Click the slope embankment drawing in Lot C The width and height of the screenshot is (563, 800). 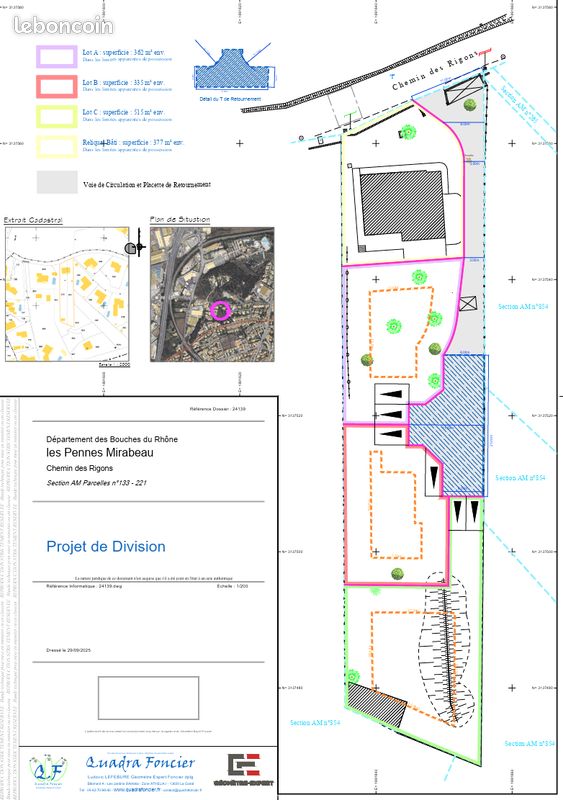point(447,649)
